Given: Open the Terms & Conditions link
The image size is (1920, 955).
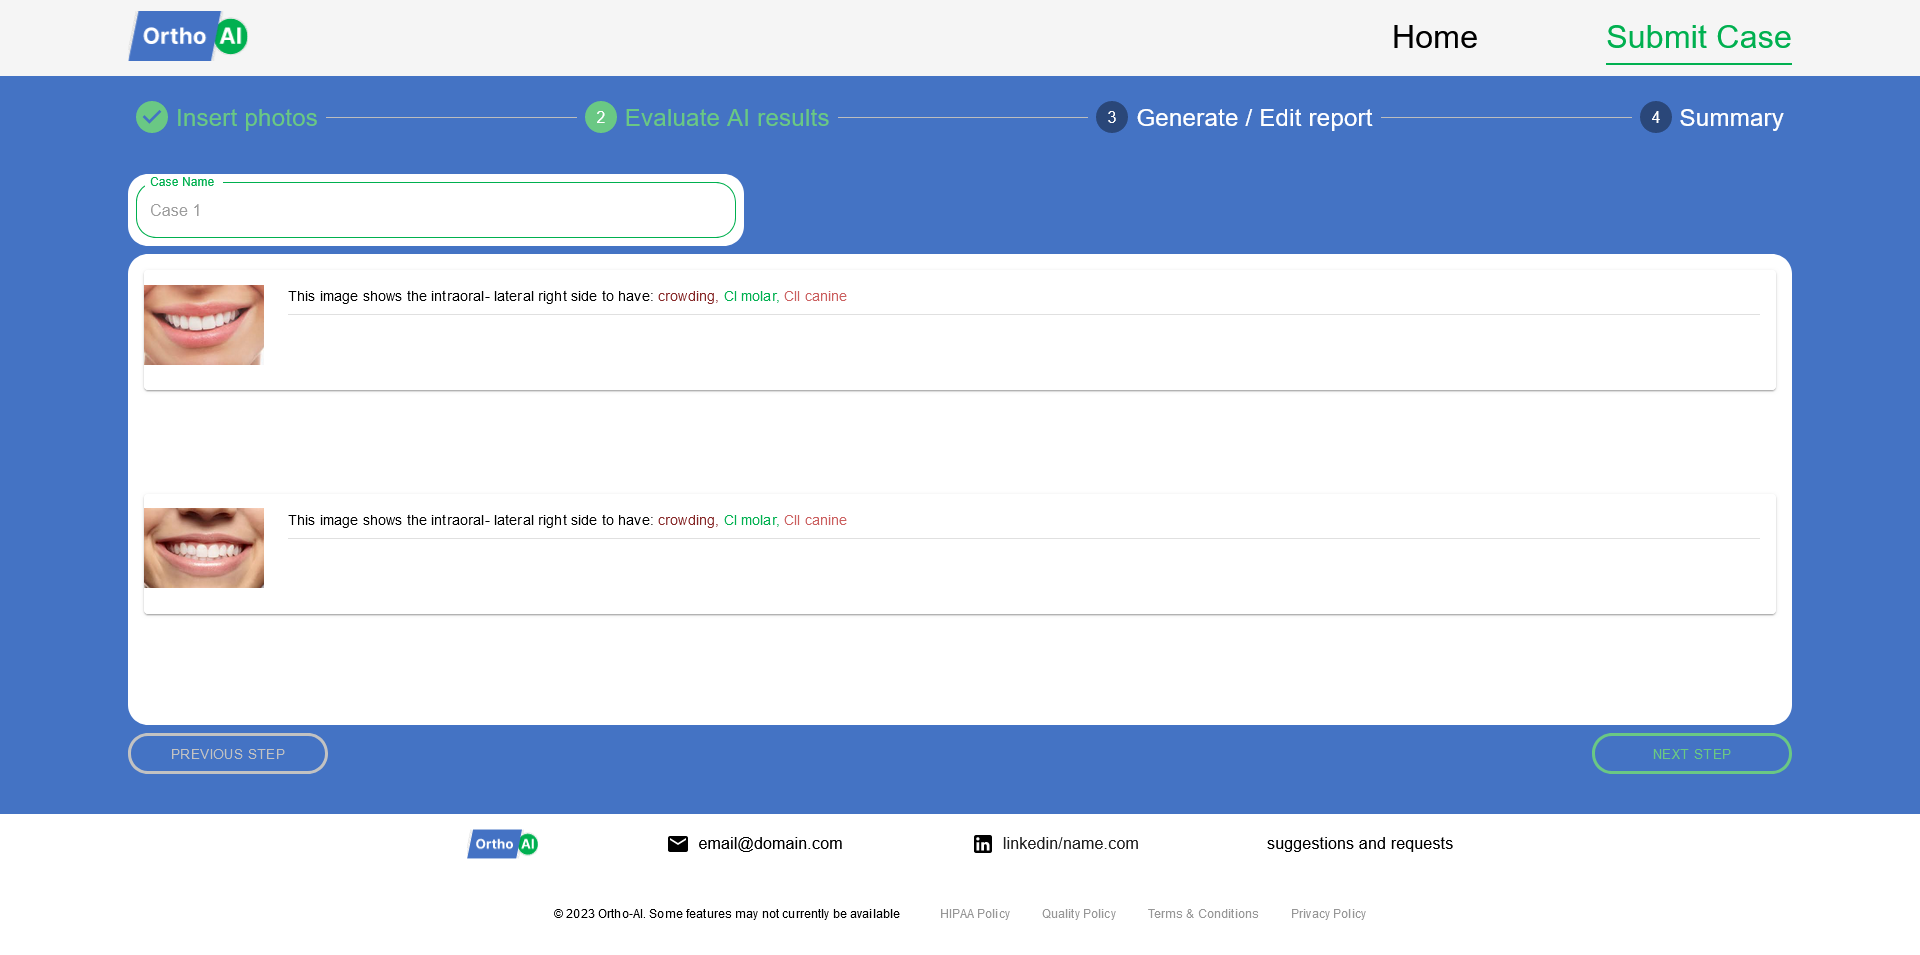Looking at the screenshot, I should 1202,914.
